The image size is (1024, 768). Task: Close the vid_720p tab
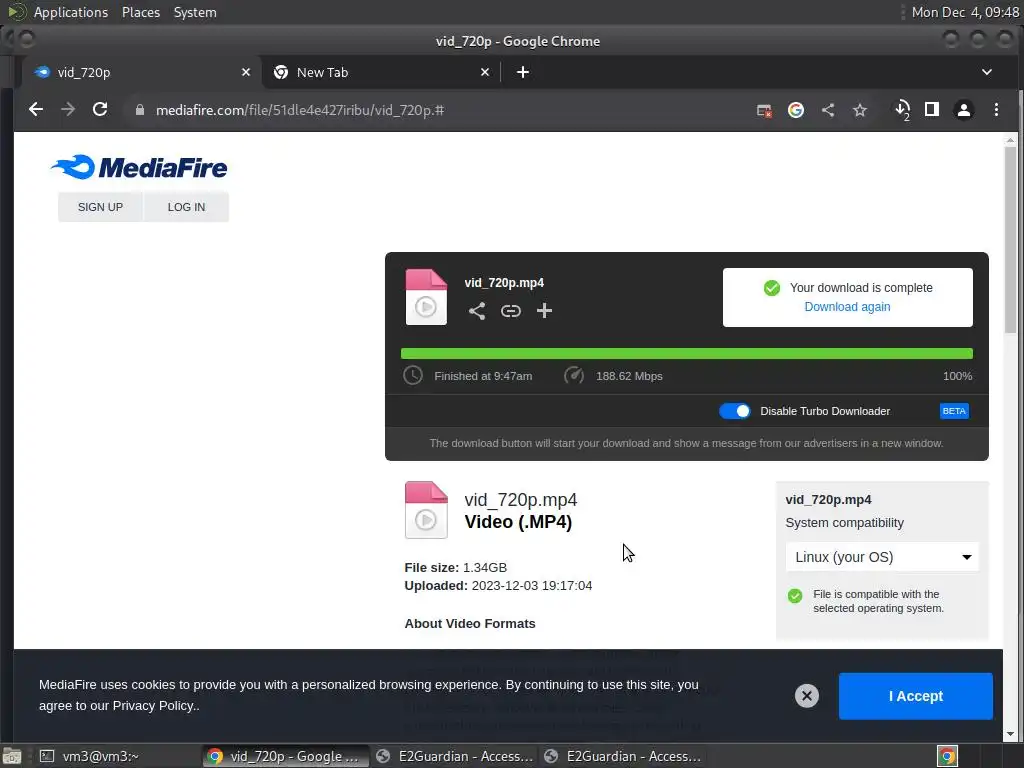pyautogui.click(x=246, y=72)
